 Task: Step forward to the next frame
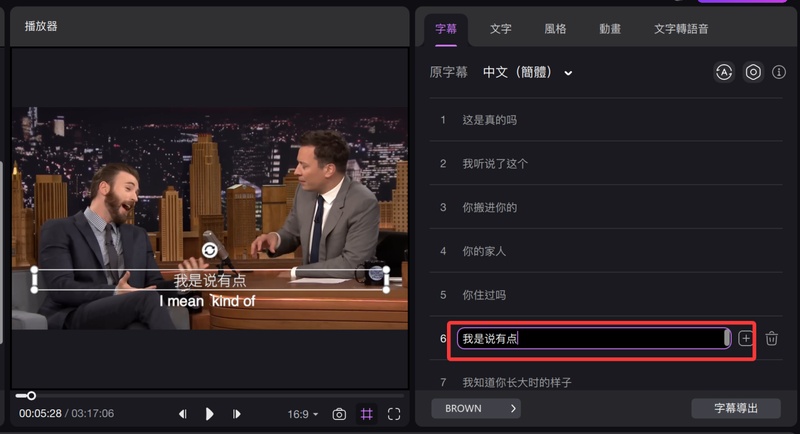tap(237, 414)
